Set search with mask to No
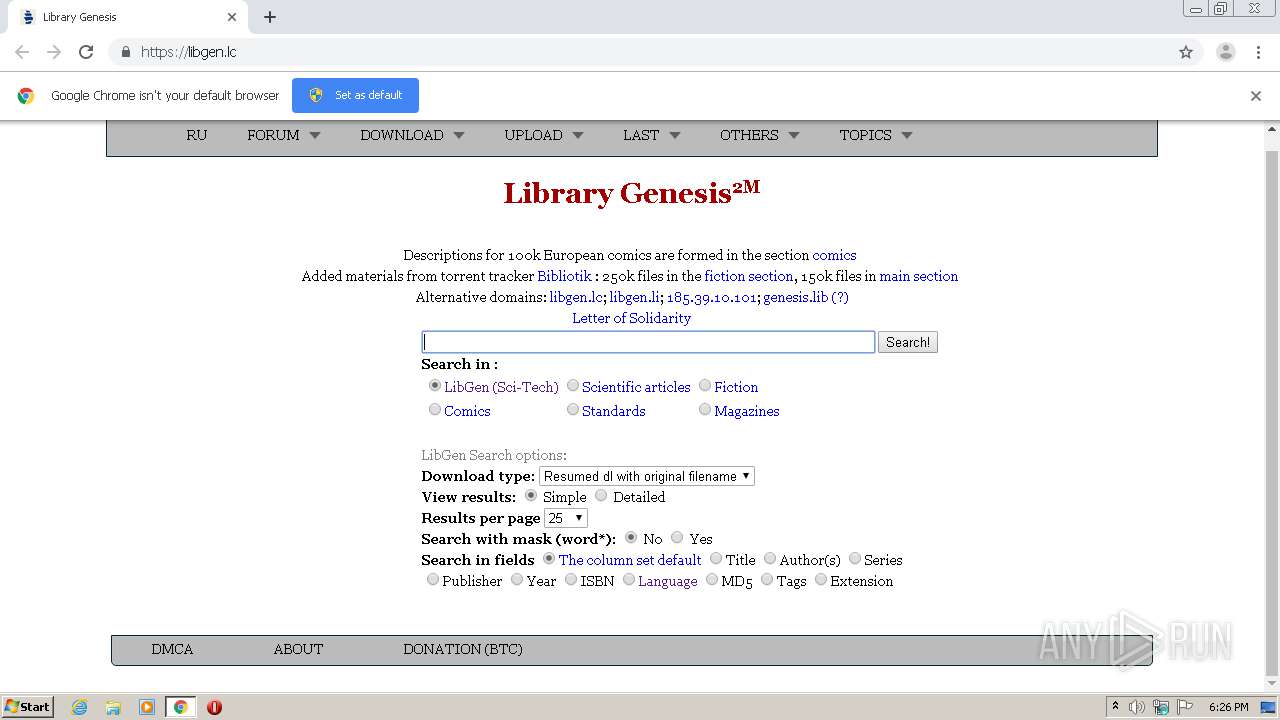Image resolution: width=1280 pixels, height=720 pixels. (x=631, y=537)
